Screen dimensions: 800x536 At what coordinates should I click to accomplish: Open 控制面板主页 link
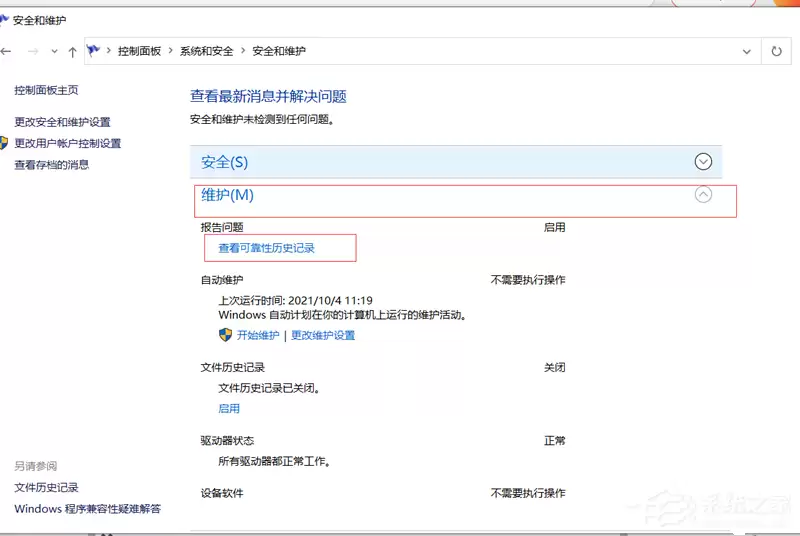46,90
